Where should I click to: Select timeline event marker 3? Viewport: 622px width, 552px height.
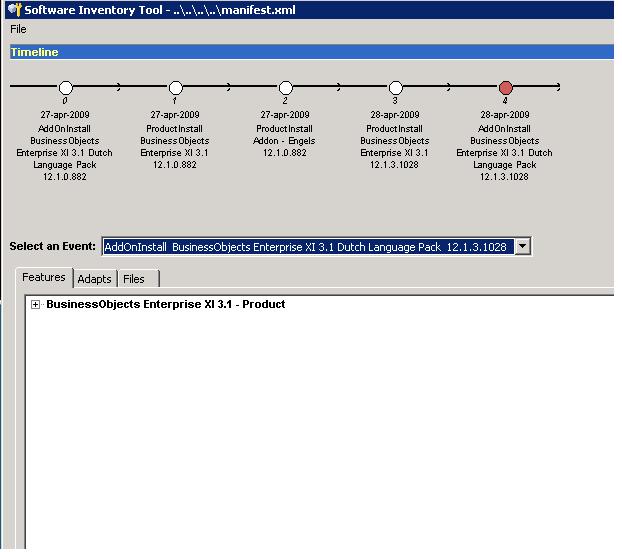coord(395,87)
